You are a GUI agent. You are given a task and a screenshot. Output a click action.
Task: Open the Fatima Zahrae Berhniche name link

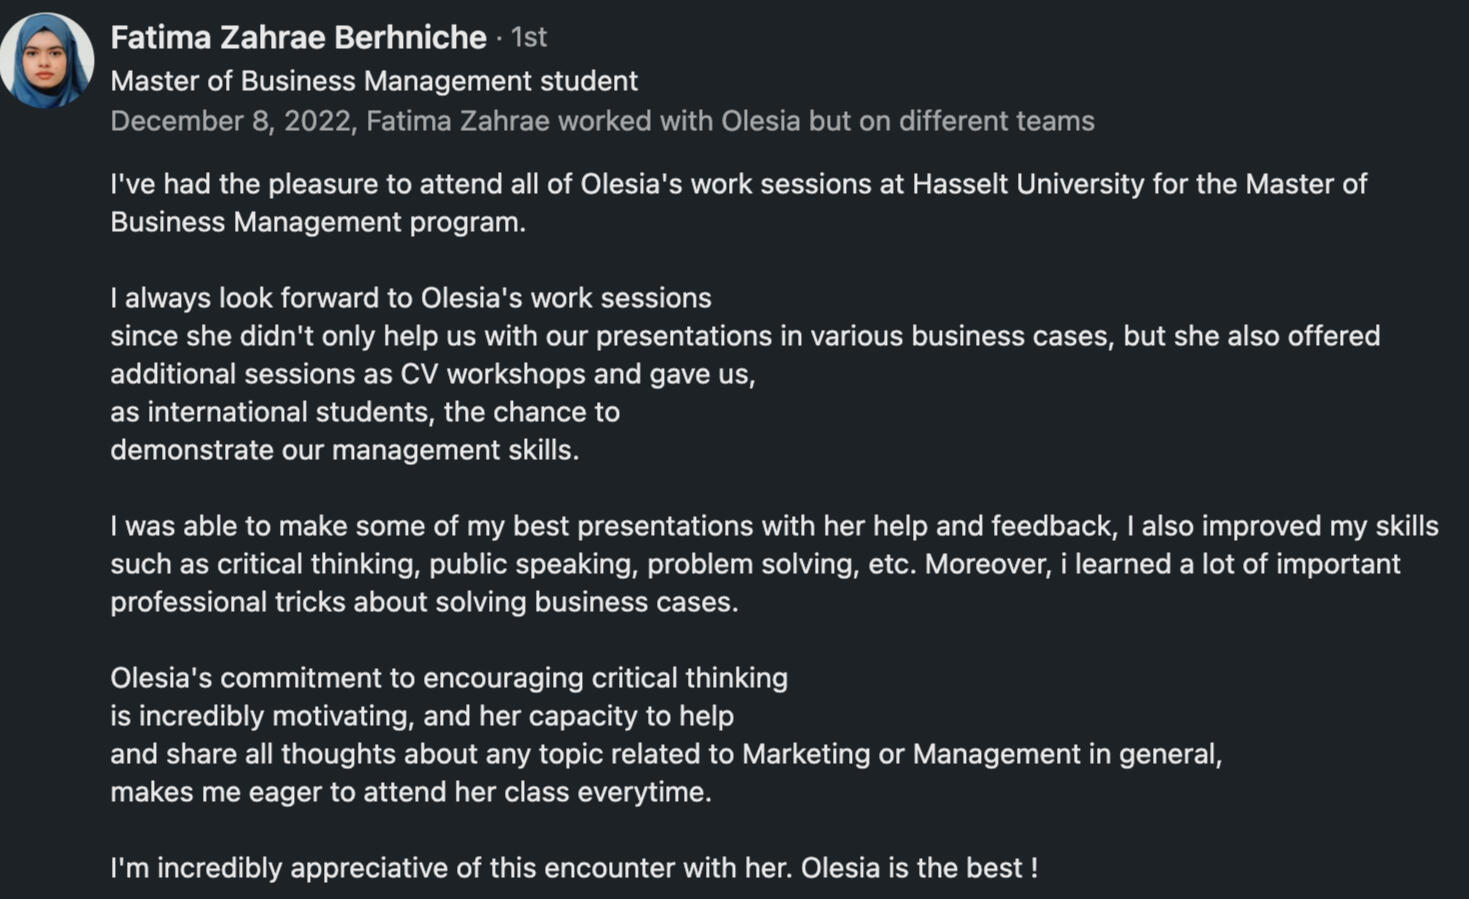[298, 37]
